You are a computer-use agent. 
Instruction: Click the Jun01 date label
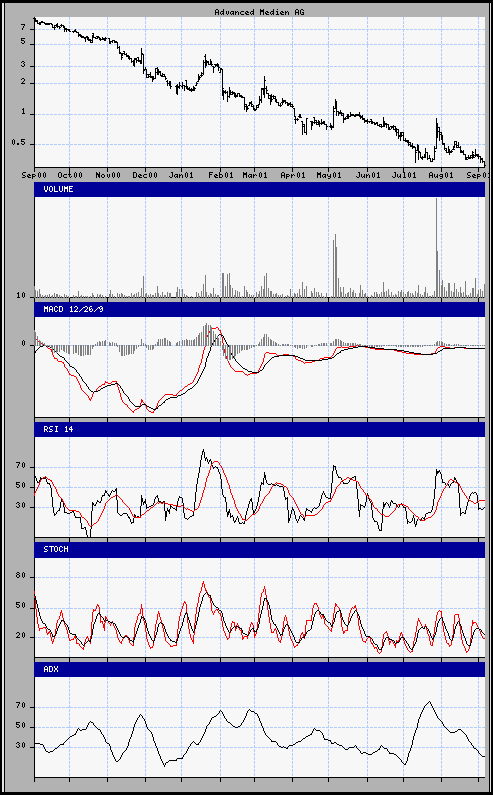[368, 175]
